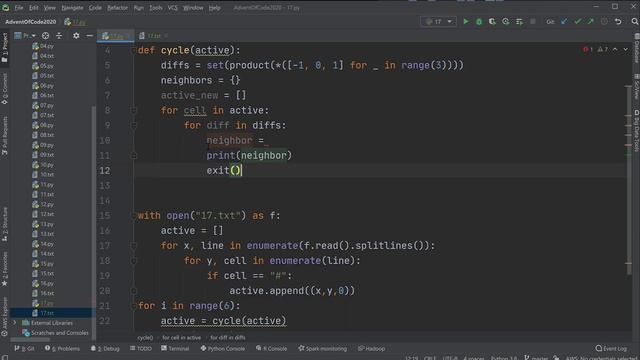
Task: Open the Navigate menu
Action: (x=72, y=7)
